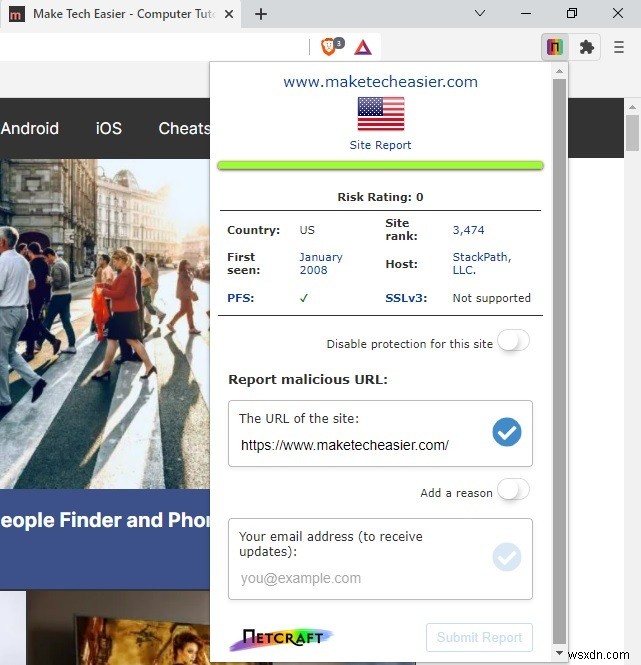Click the SSLv3 label link
The height and width of the screenshot is (665, 641).
click(406, 298)
